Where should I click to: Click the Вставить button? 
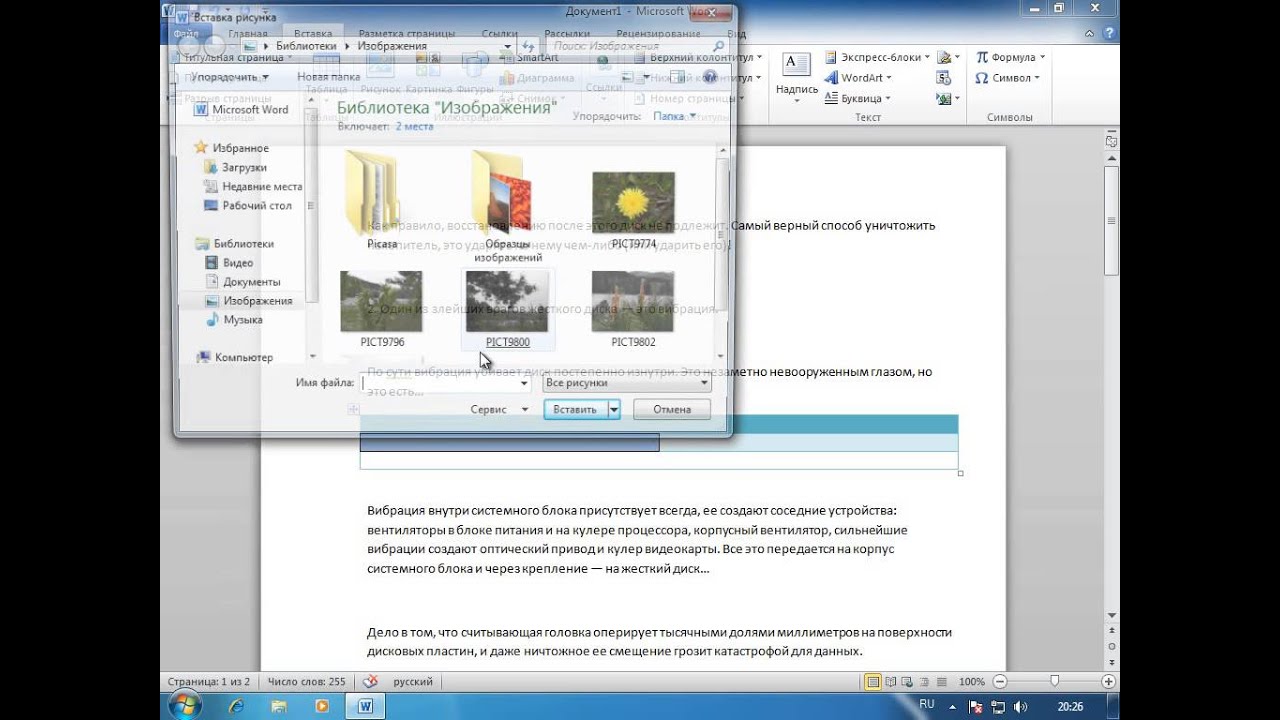[575, 409]
